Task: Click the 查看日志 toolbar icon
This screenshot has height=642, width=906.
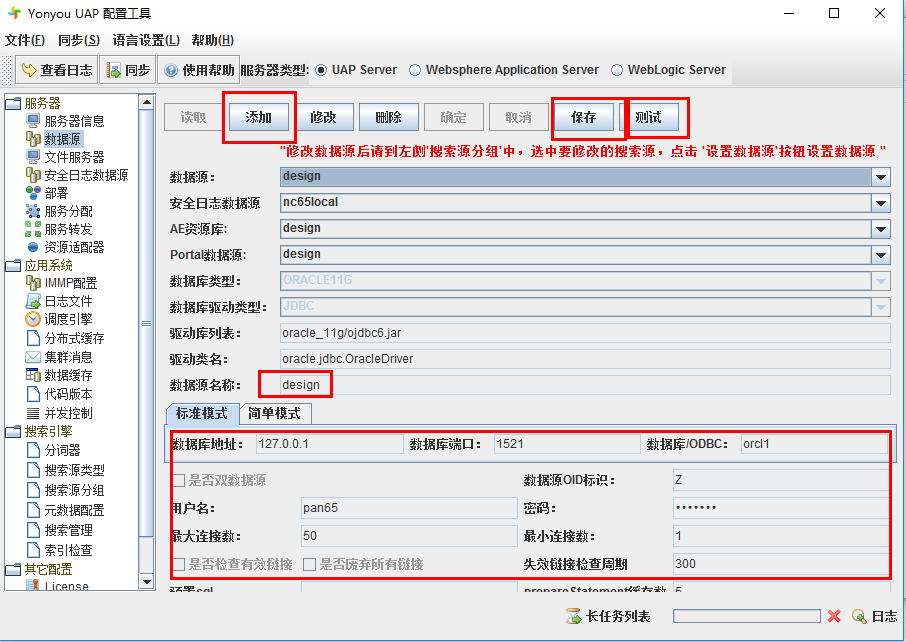Action: tap(29, 70)
